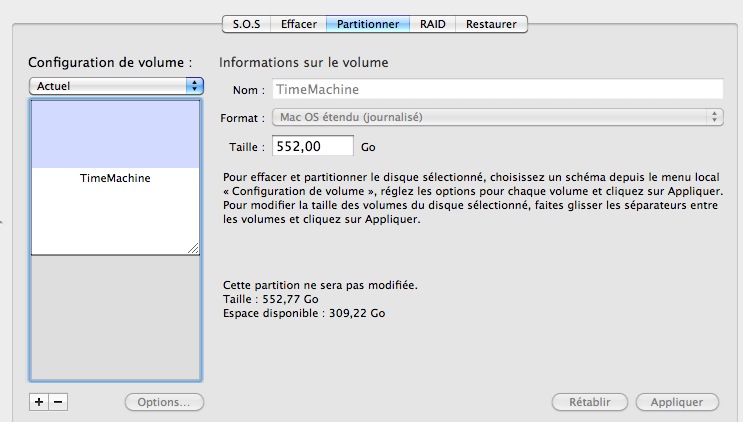
Task: Open the Format Mac OS étendu dropdown
Action: 498,117
